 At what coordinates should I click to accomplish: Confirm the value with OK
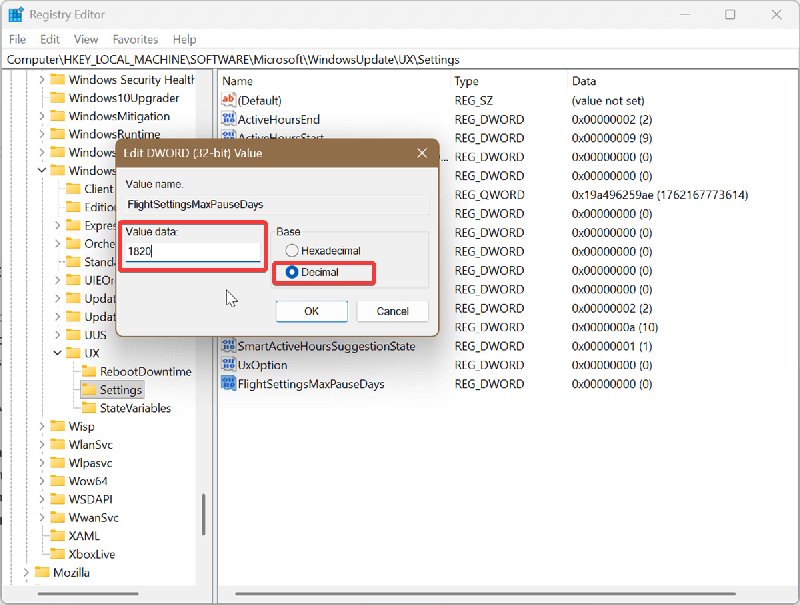pos(312,311)
